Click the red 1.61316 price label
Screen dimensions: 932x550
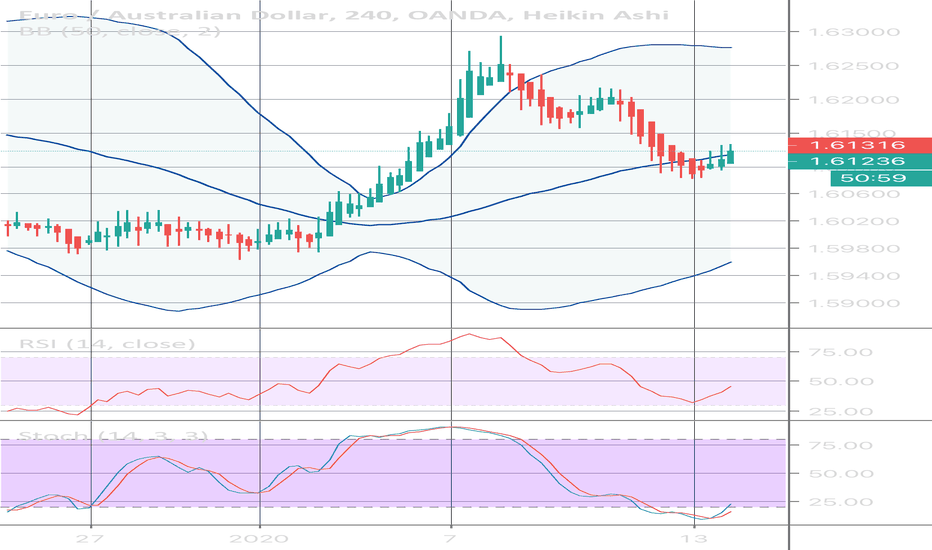pyautogui.click(x=859, y=145)
